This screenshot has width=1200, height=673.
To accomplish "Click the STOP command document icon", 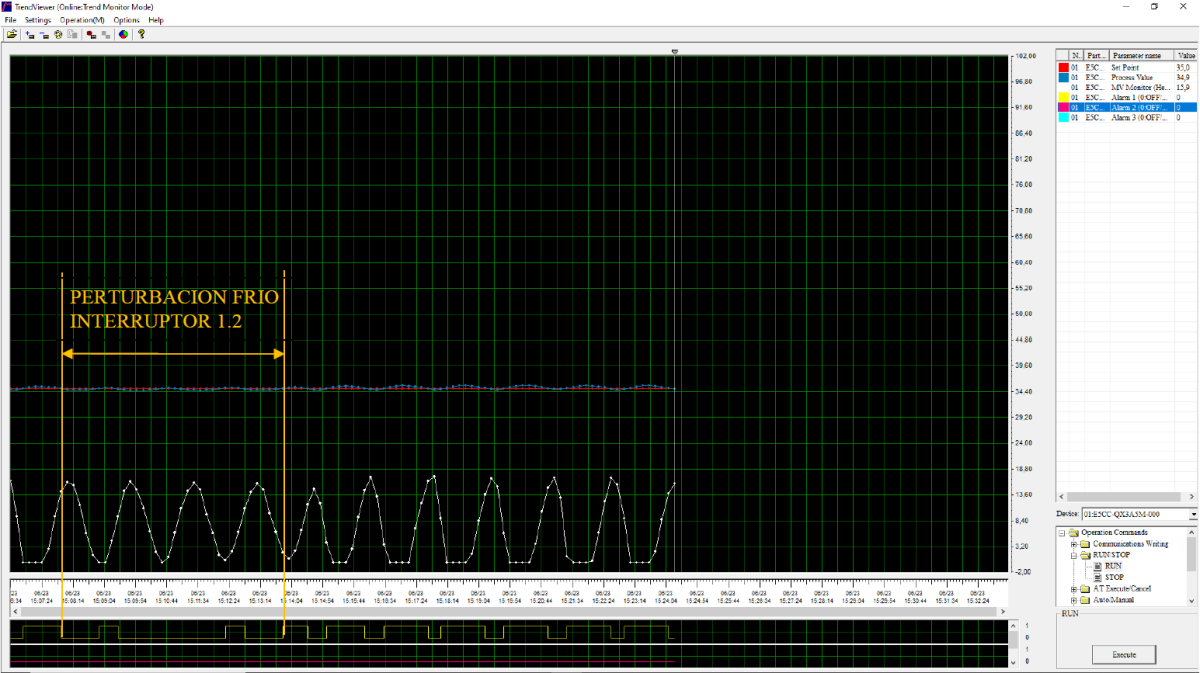I will pyautogui.click(x=1098, y=577).
